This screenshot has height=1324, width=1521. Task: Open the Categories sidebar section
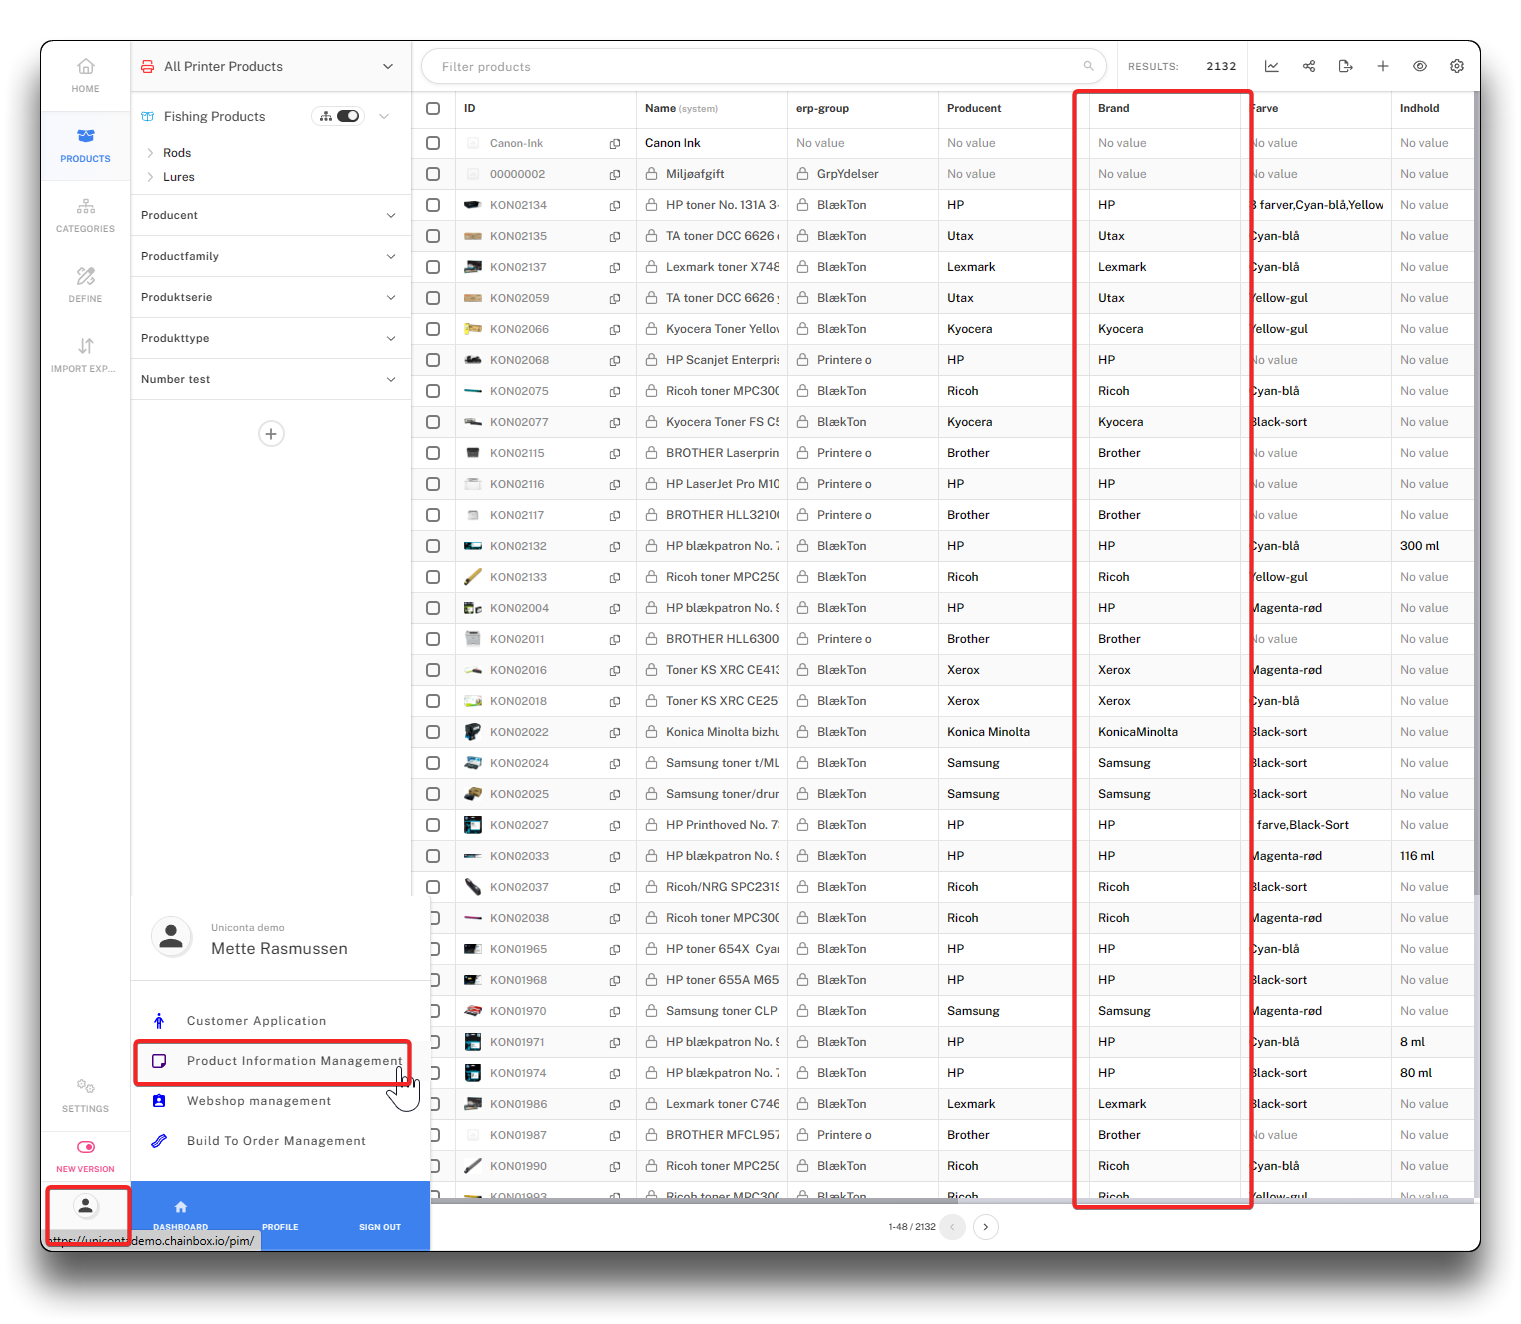pyautogui.click(x=85, y=215)
